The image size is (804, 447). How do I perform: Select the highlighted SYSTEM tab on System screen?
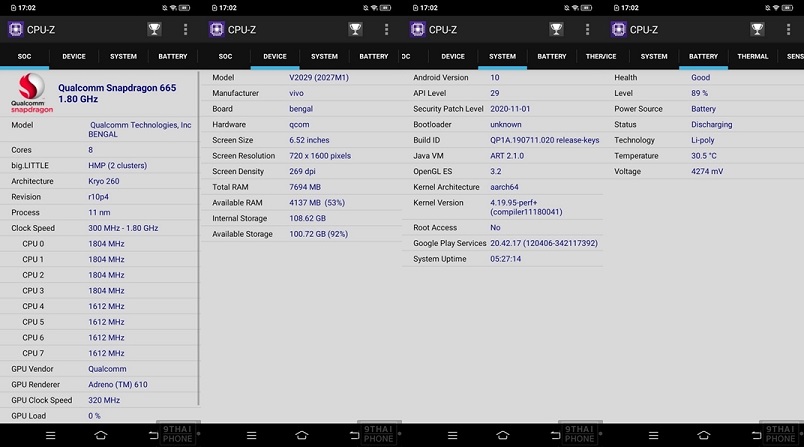[x=502, y=56]
